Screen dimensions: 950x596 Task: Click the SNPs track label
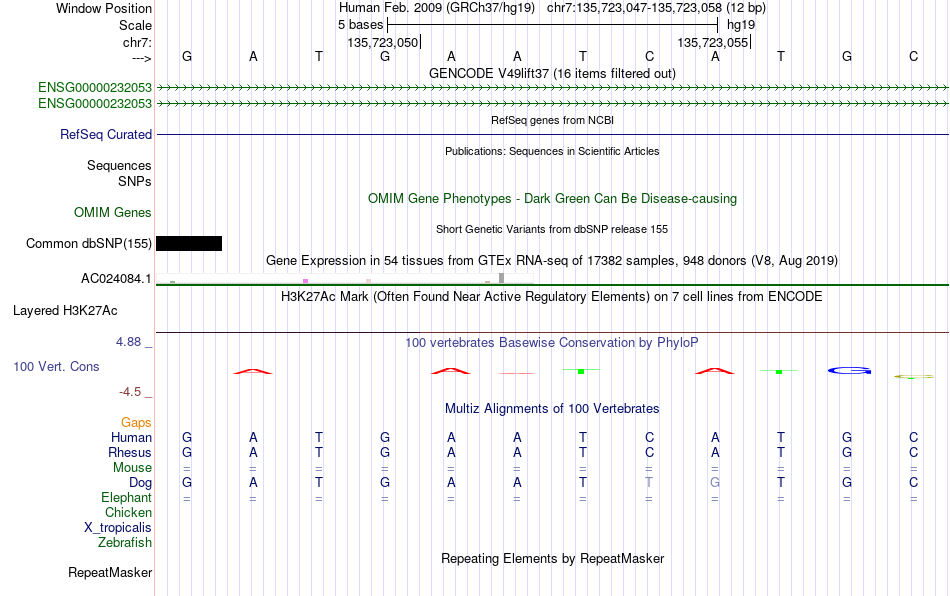(135, 182)
